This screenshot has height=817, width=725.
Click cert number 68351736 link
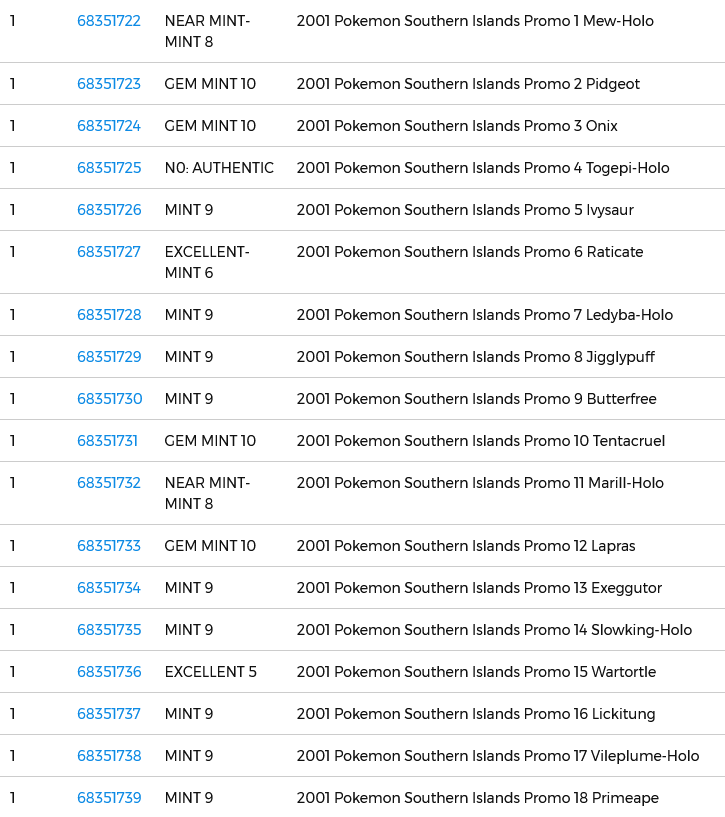click(x=109, y=672)
